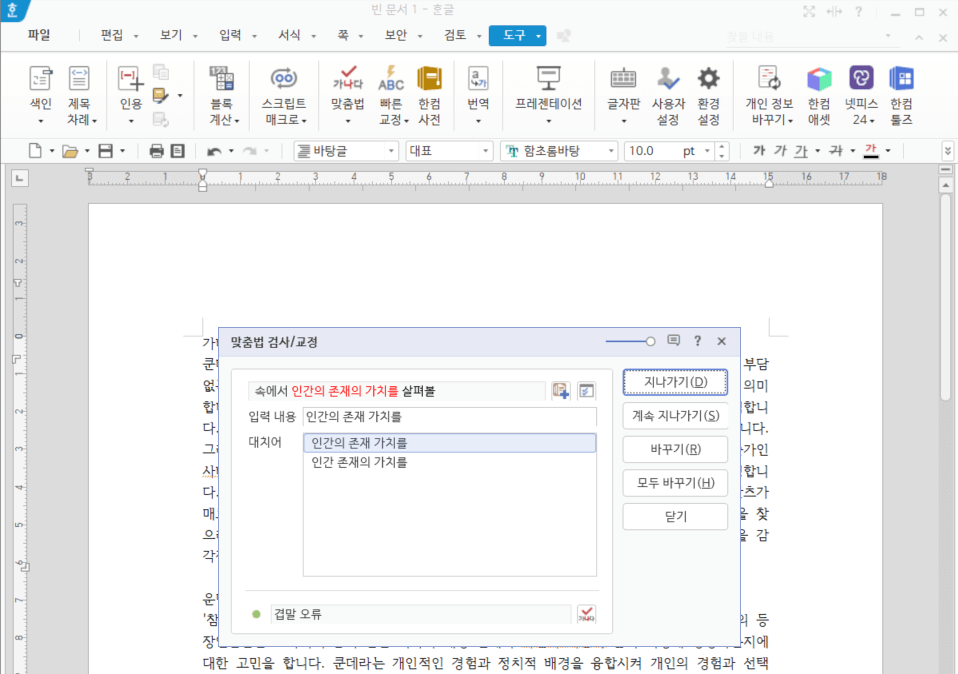The width and height of the screenshot is (958, 674).
Task: Open 개인 정보 바꾸기 tool
Action: [769, 94]
